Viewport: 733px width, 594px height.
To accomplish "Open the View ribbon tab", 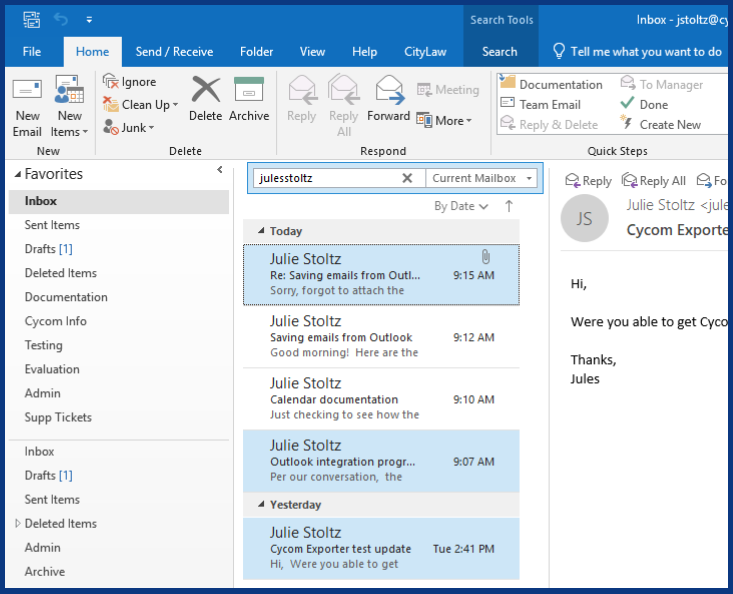I will pyautogui.click(x=312, y=51).
